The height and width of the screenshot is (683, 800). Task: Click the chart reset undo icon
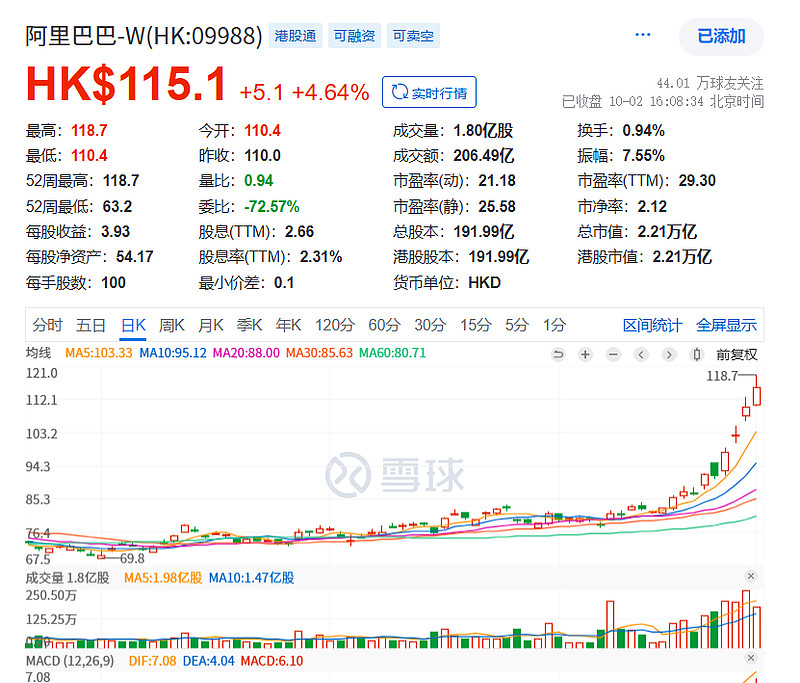tap(558, 354)
